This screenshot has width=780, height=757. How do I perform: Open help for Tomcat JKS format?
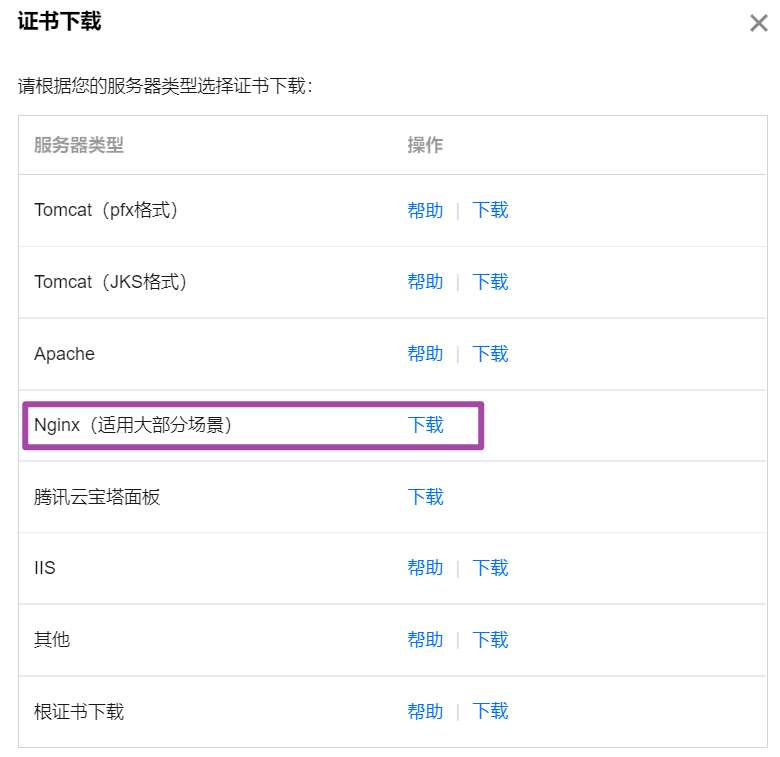425,282
